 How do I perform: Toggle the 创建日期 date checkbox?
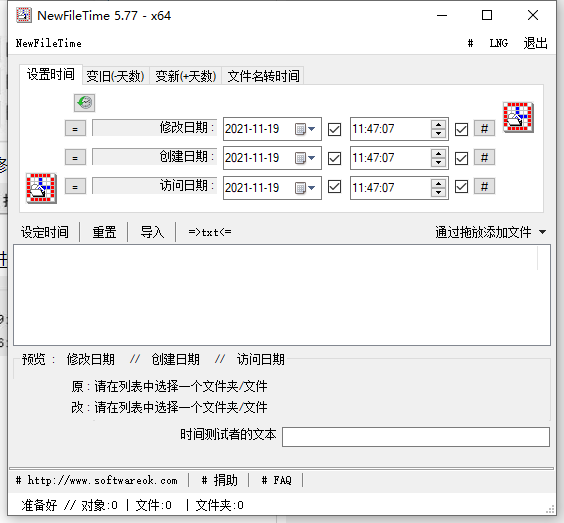click(x=335, y=158)
